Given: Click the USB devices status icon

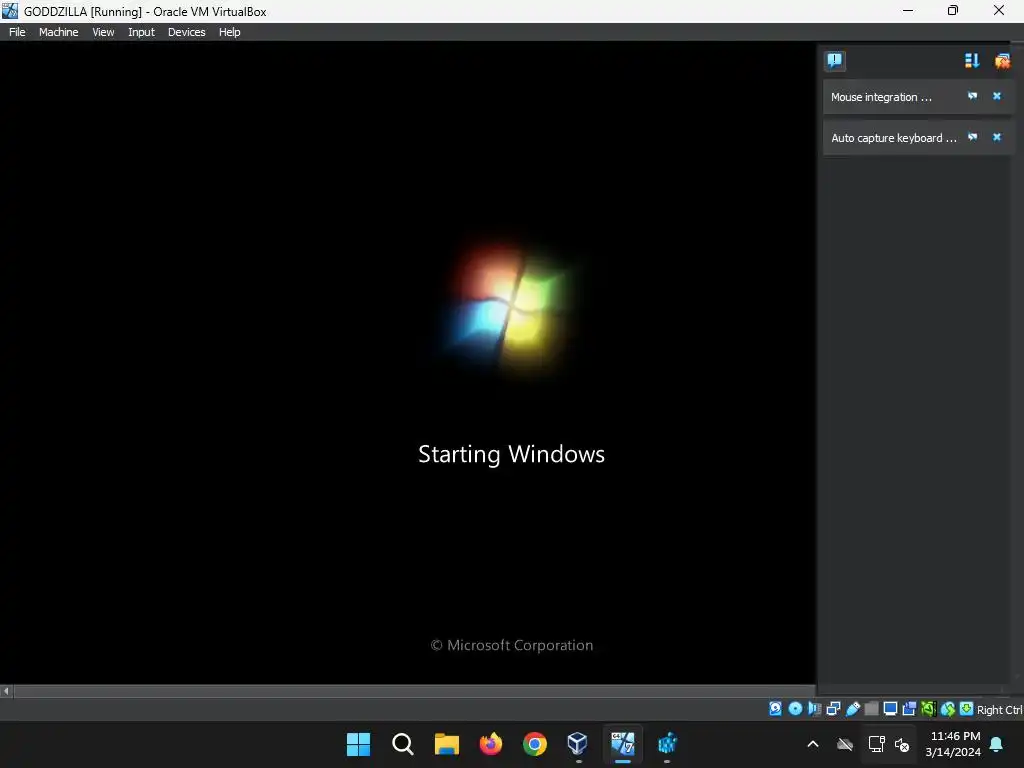Looking at the screenshot, I should click(x=852, y=709).
